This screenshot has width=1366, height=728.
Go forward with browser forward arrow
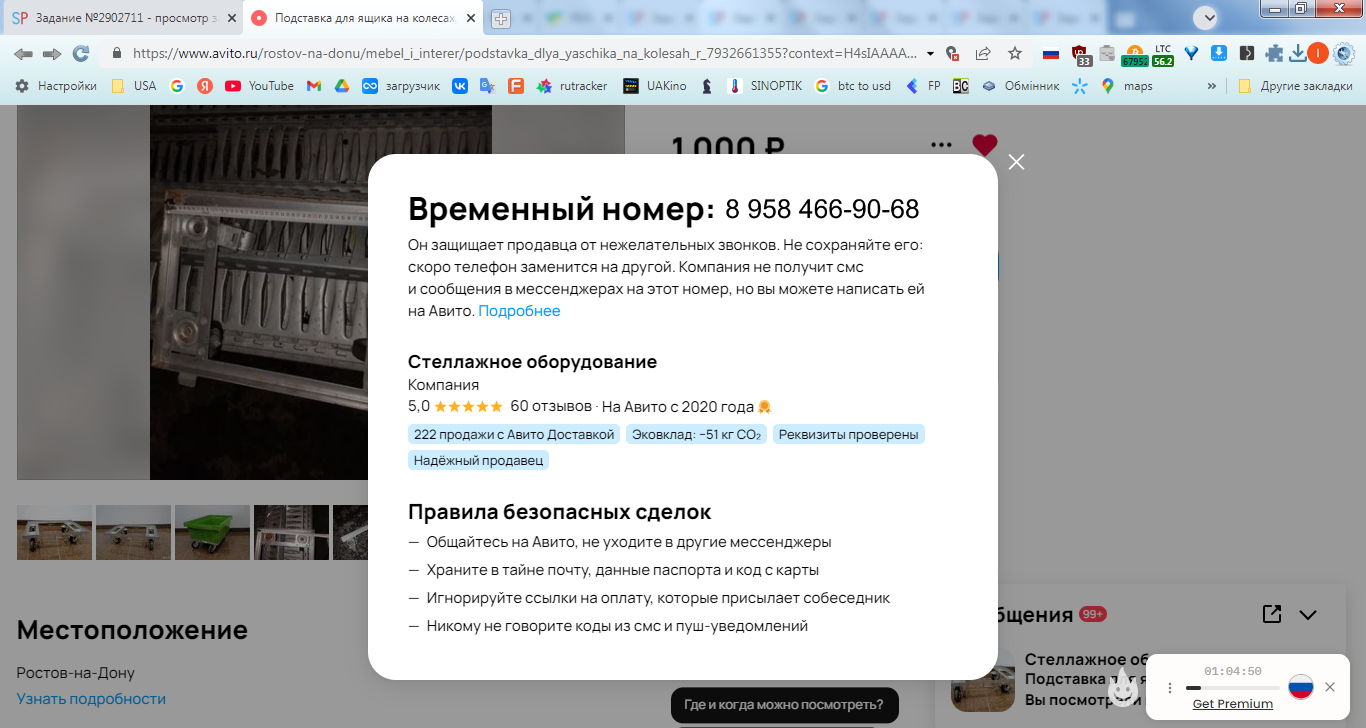coord(52,53)
